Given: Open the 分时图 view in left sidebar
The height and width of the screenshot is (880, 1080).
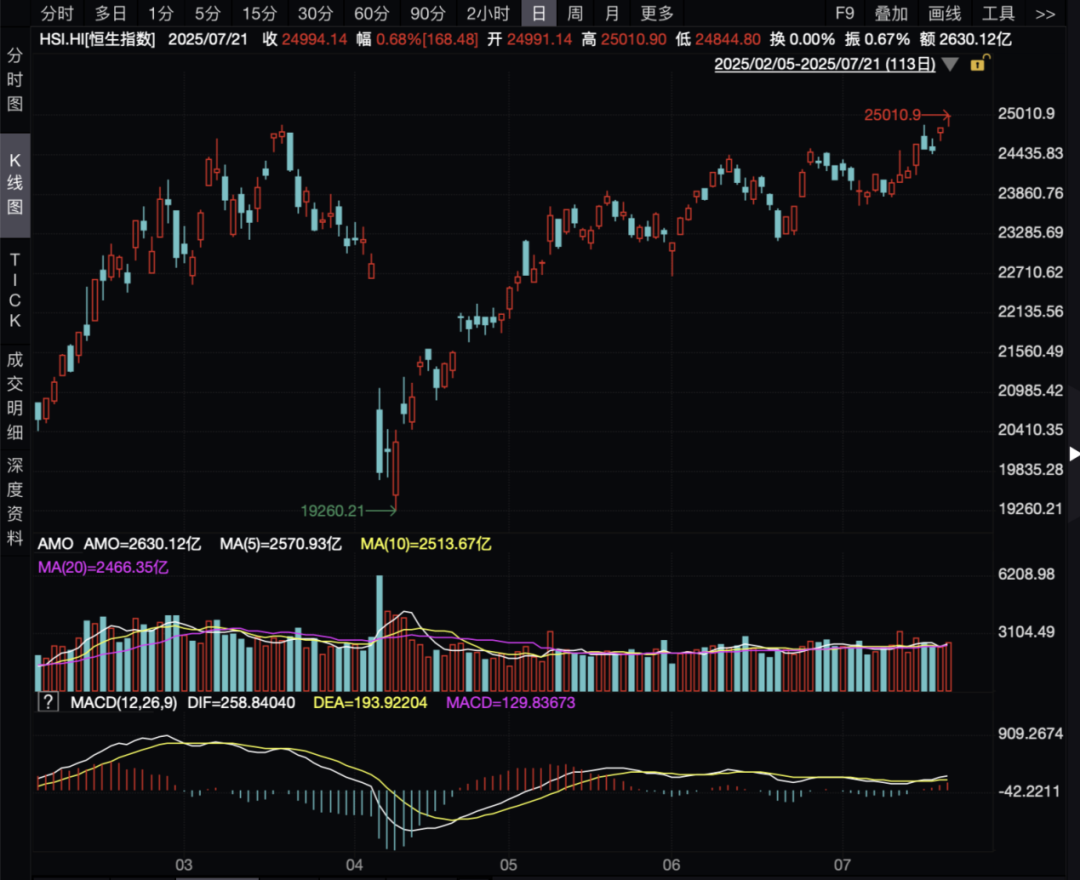Looking at the screenshot, I should coord(15,80).
